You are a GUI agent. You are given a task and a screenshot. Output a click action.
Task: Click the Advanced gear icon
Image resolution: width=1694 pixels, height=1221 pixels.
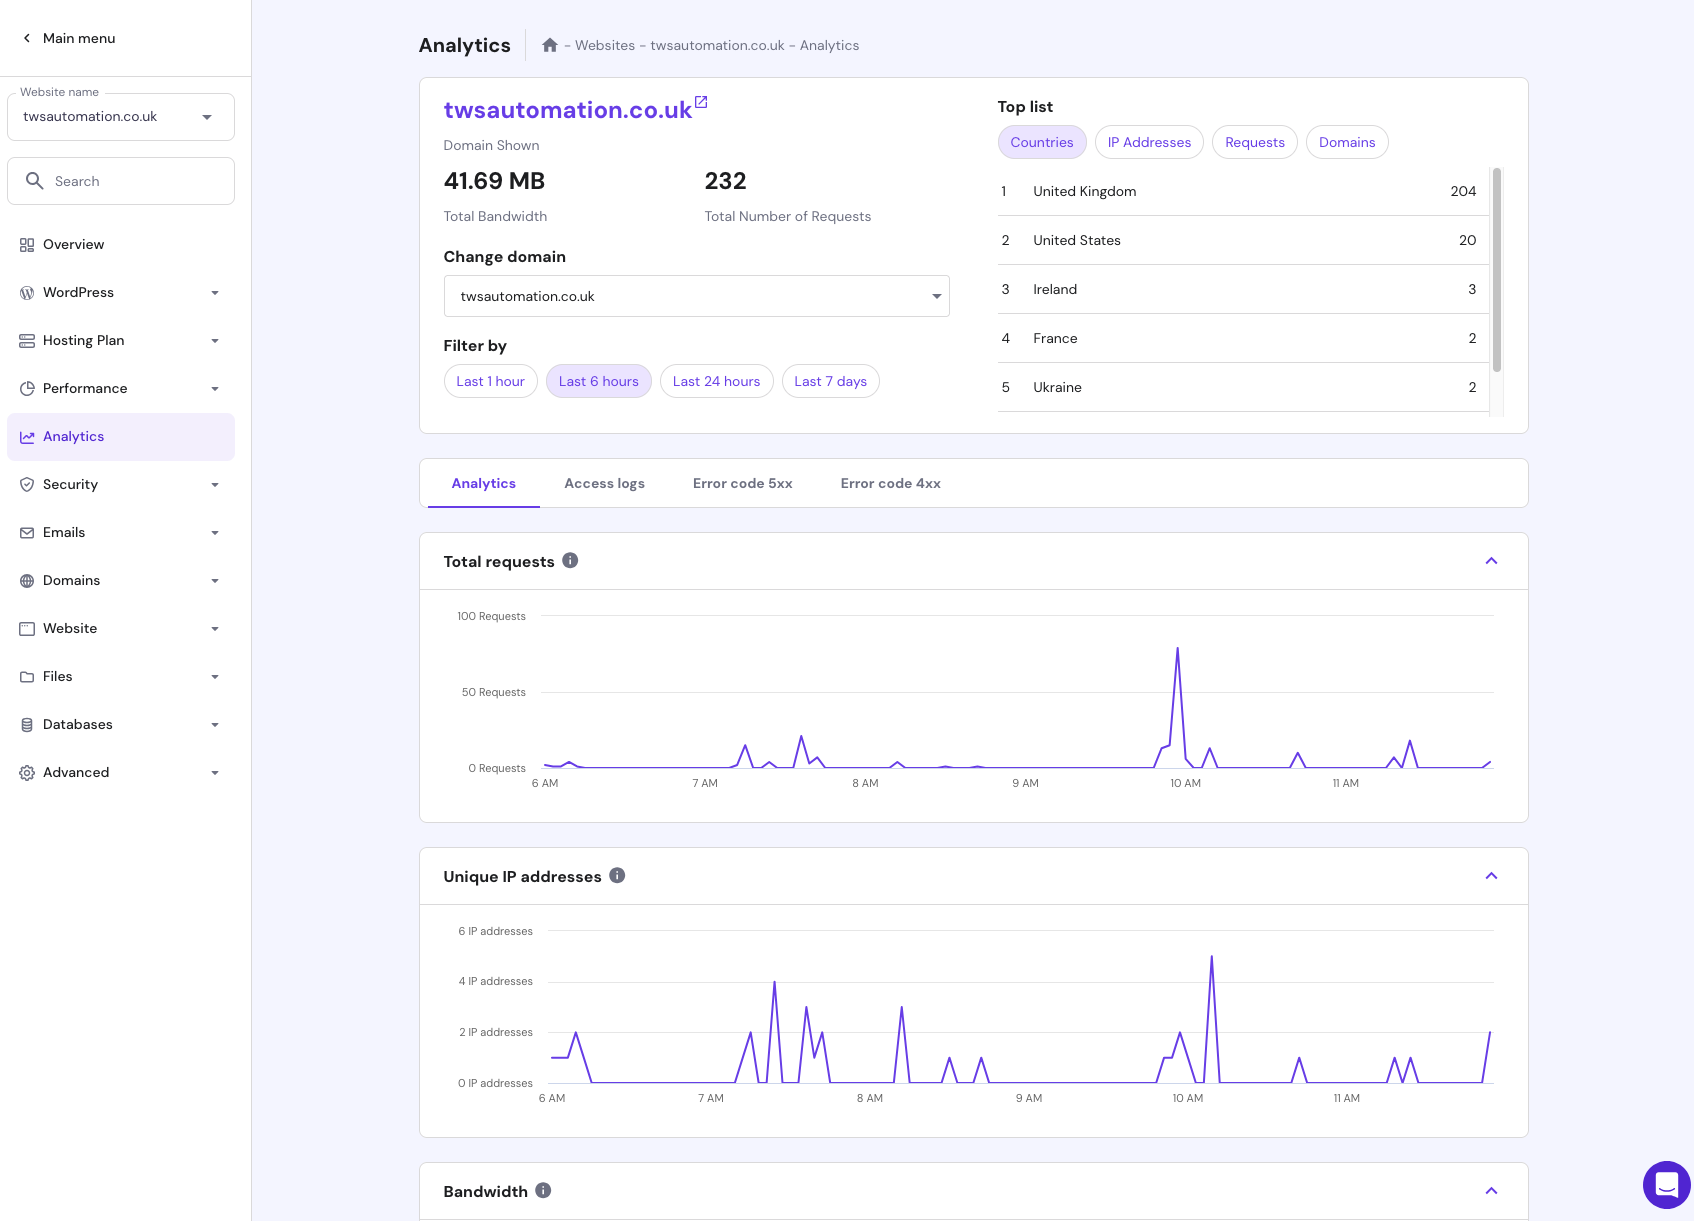(x=27, y=773)
